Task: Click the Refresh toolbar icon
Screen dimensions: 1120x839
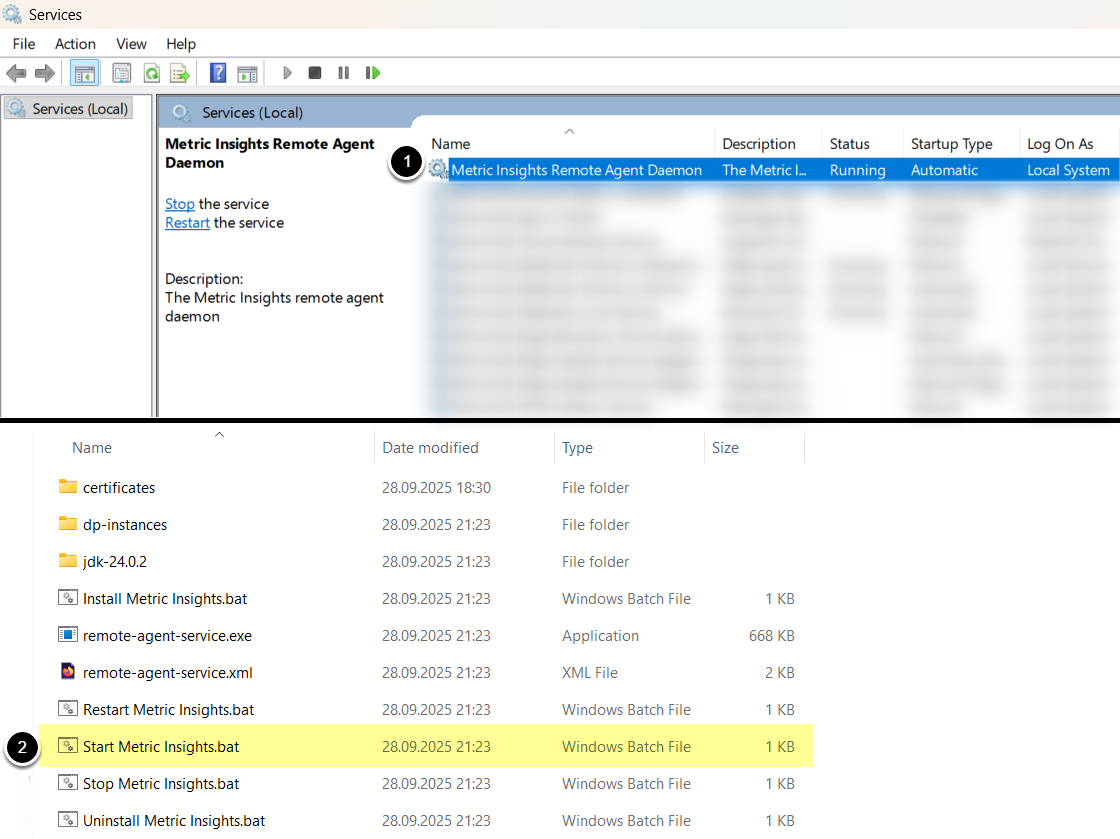Action: click(x=151, y=73)
